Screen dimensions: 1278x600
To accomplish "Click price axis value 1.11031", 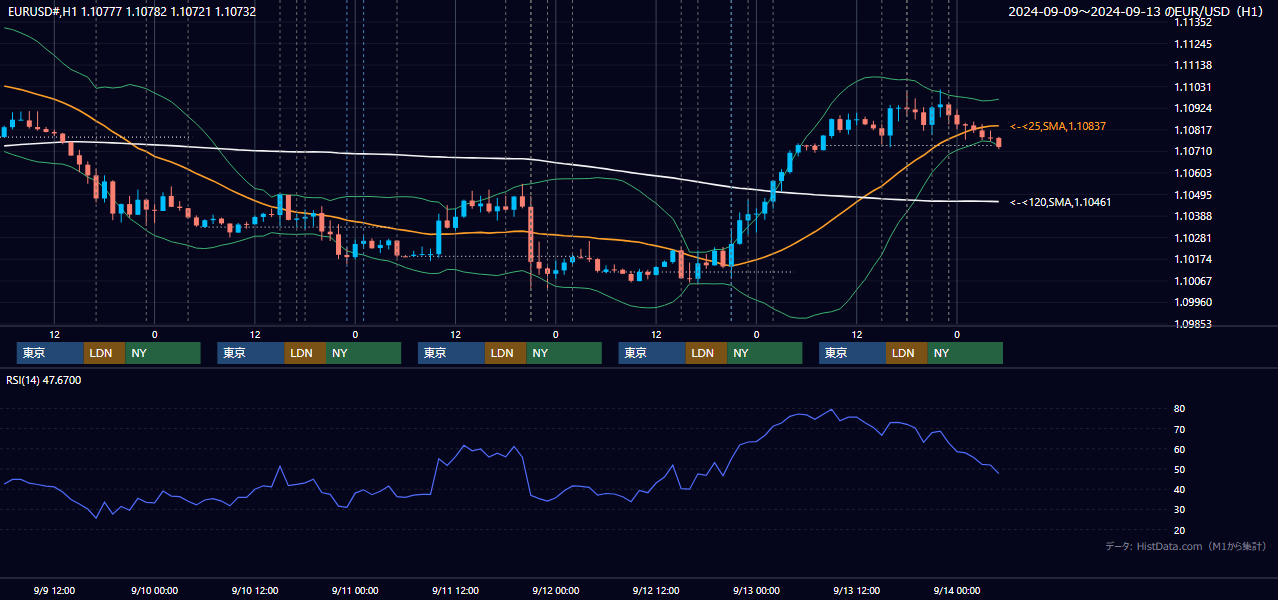I will 1193,87.
